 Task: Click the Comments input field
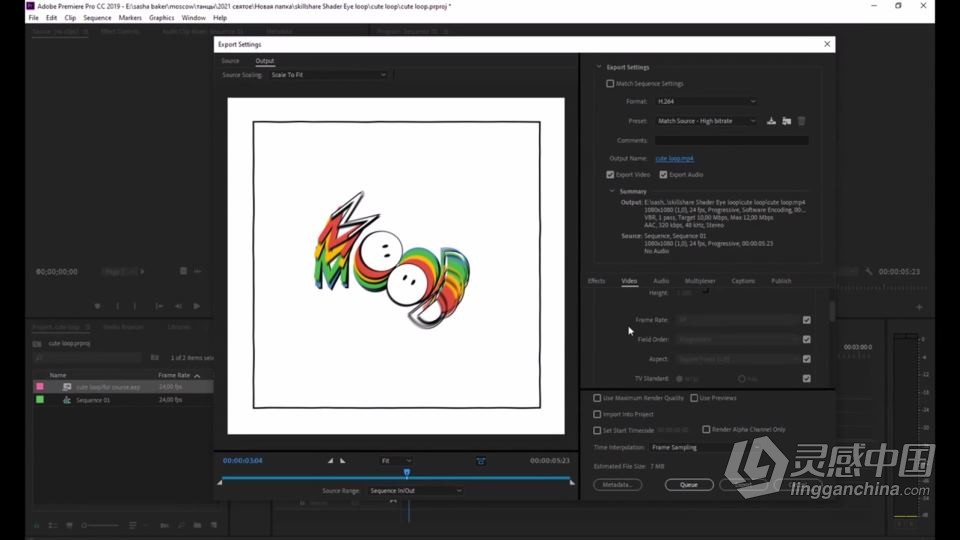731,141
